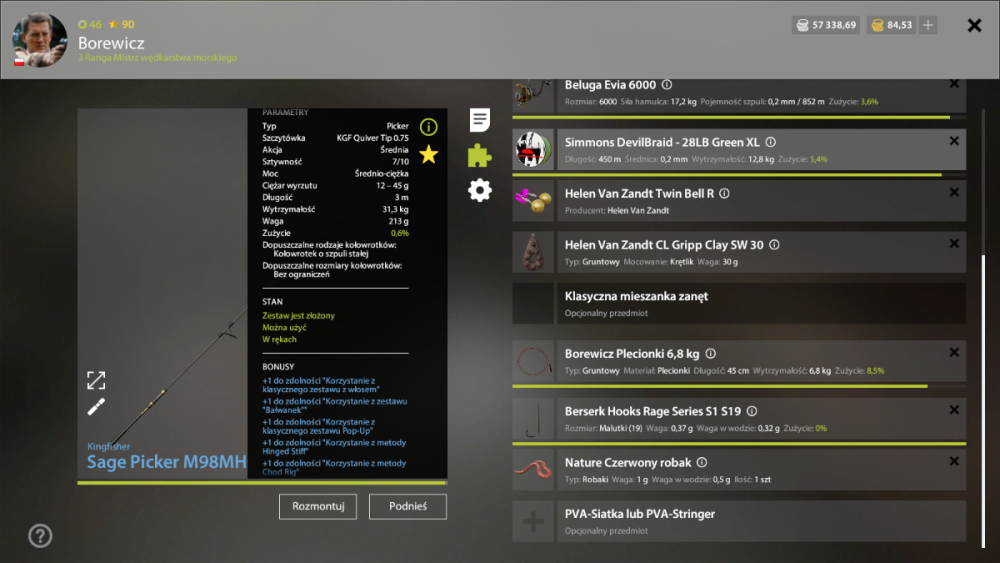Screen dimensions: 1000x563
Task: Open the notes list icon
Action: pos(480,119)
